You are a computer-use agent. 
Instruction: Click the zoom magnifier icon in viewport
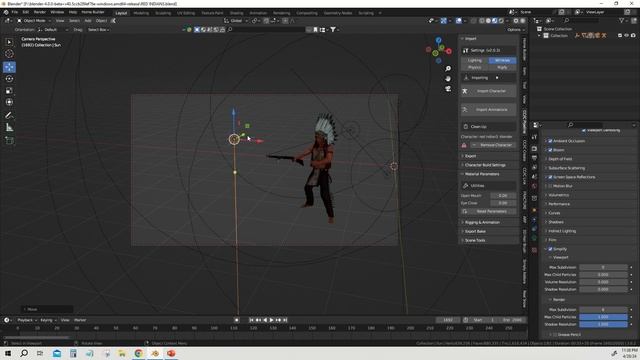(448, 69)
